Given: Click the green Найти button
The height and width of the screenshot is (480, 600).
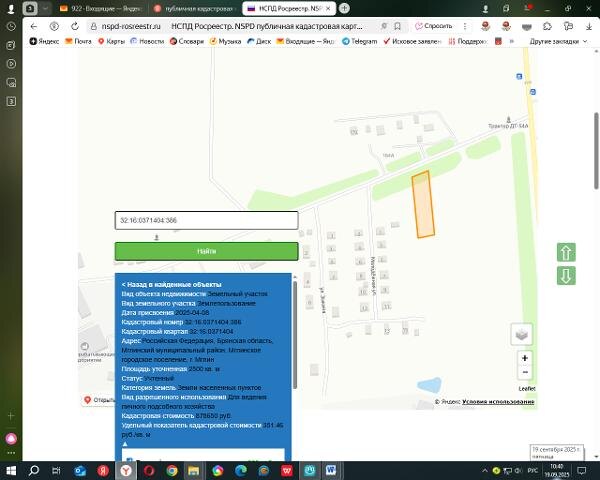Looking at the screenshot, I should point(206,251).
